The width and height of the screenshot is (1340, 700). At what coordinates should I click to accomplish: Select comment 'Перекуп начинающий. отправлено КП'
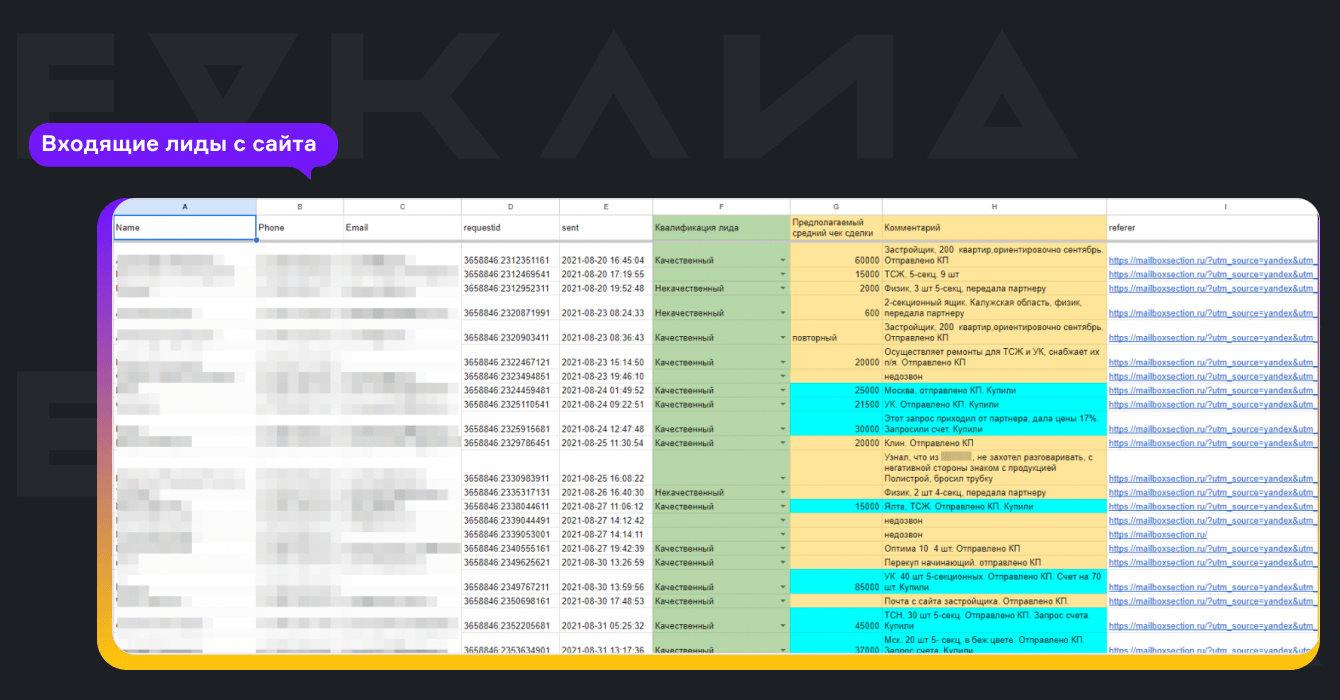pyautogui.click(x=994, y=563)
